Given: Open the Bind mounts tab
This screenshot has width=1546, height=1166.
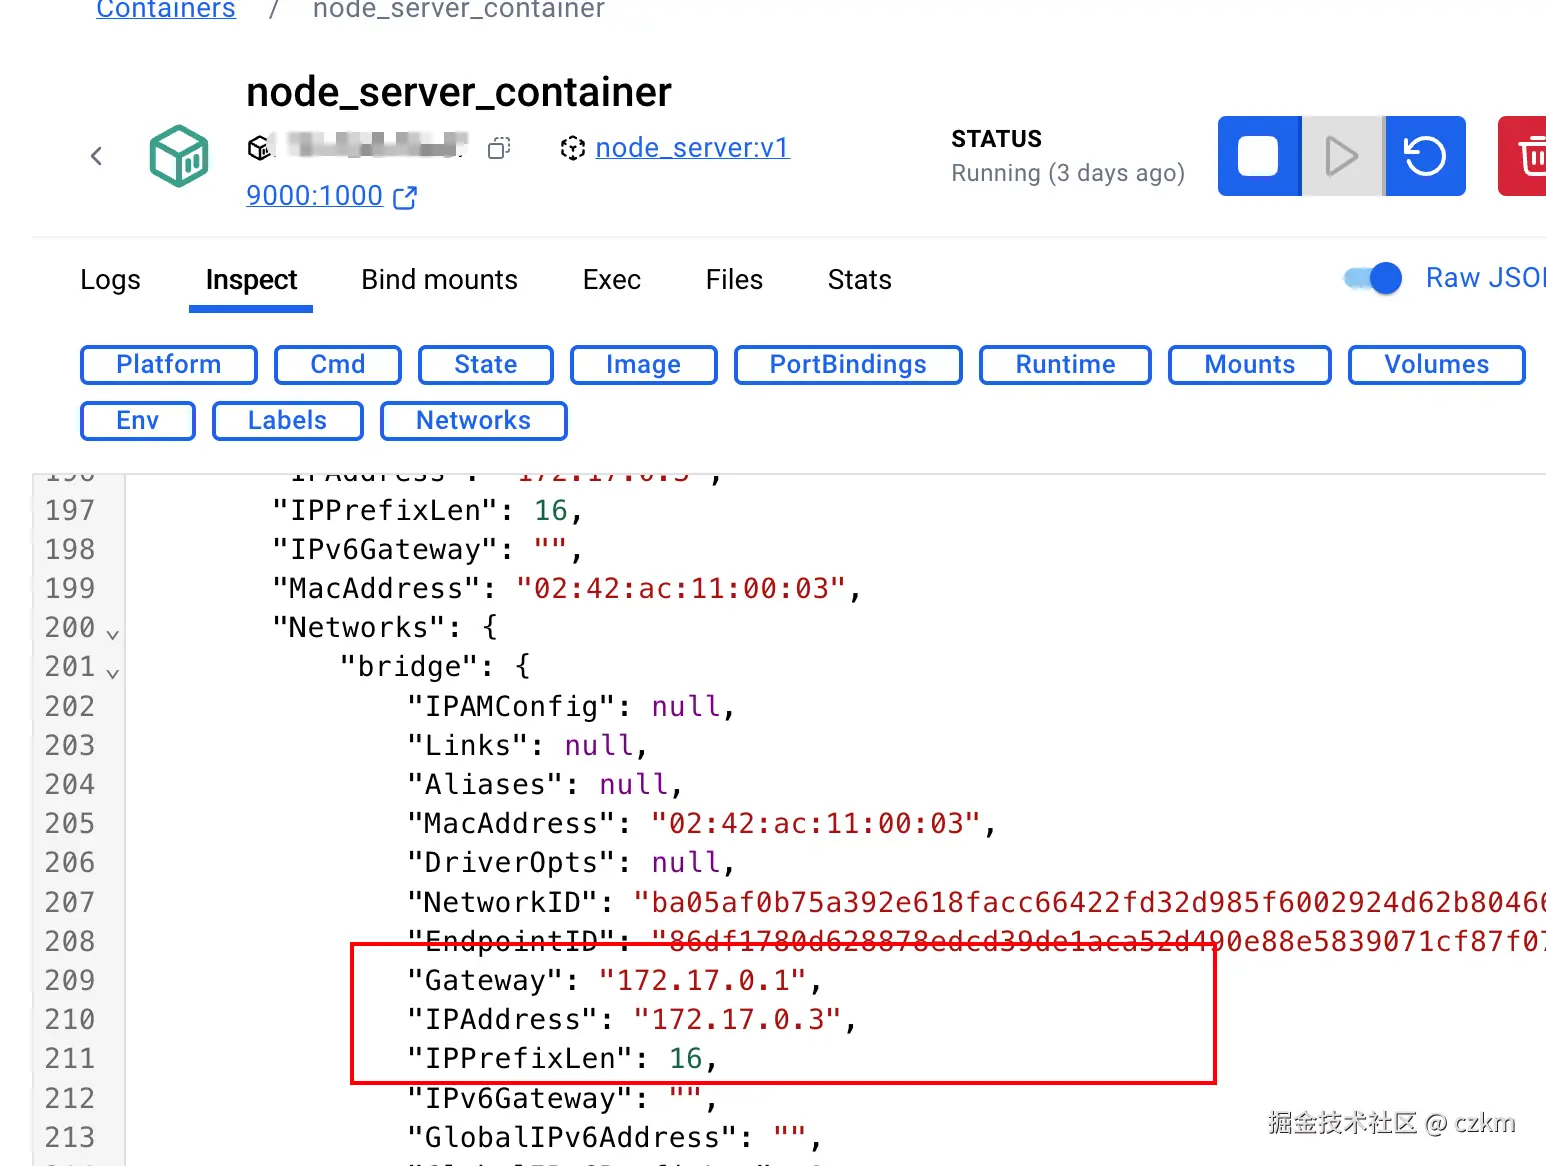Looking at the screenshot, I should click(x=439, y=280).
